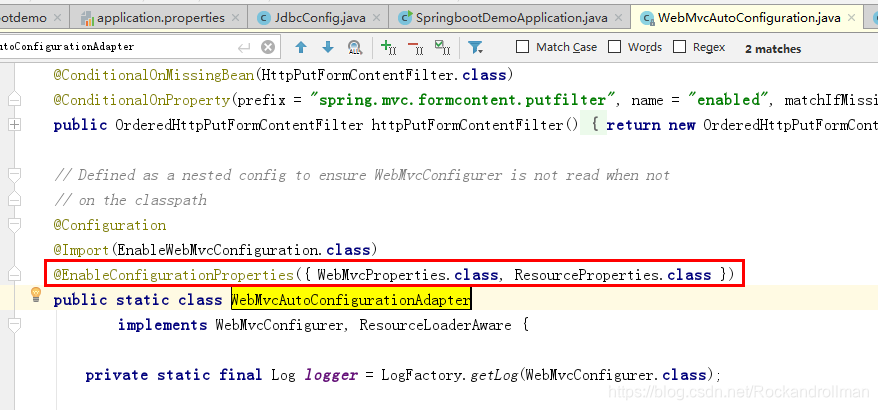The width and height of the screenshot is (878, 410).
Task: Enable the Regex checkbox
Action: tap(679, 46)
